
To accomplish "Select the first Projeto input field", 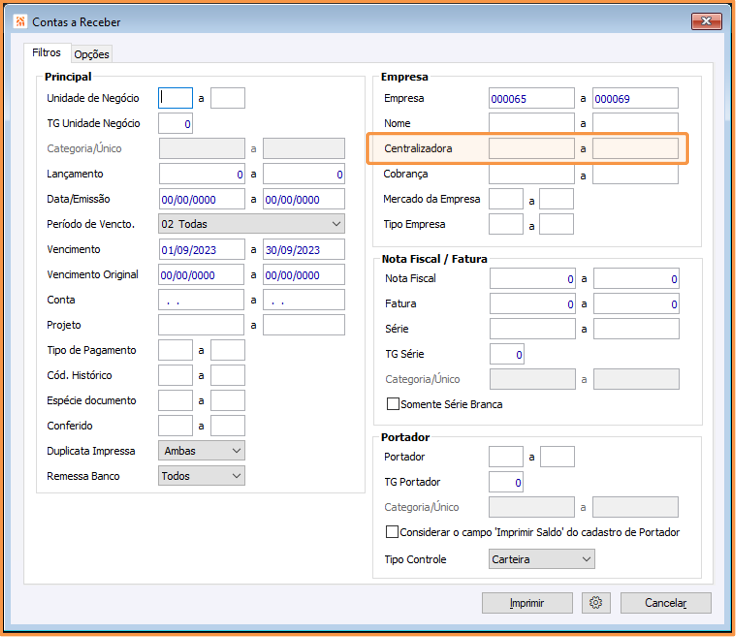I will [201, 325].
